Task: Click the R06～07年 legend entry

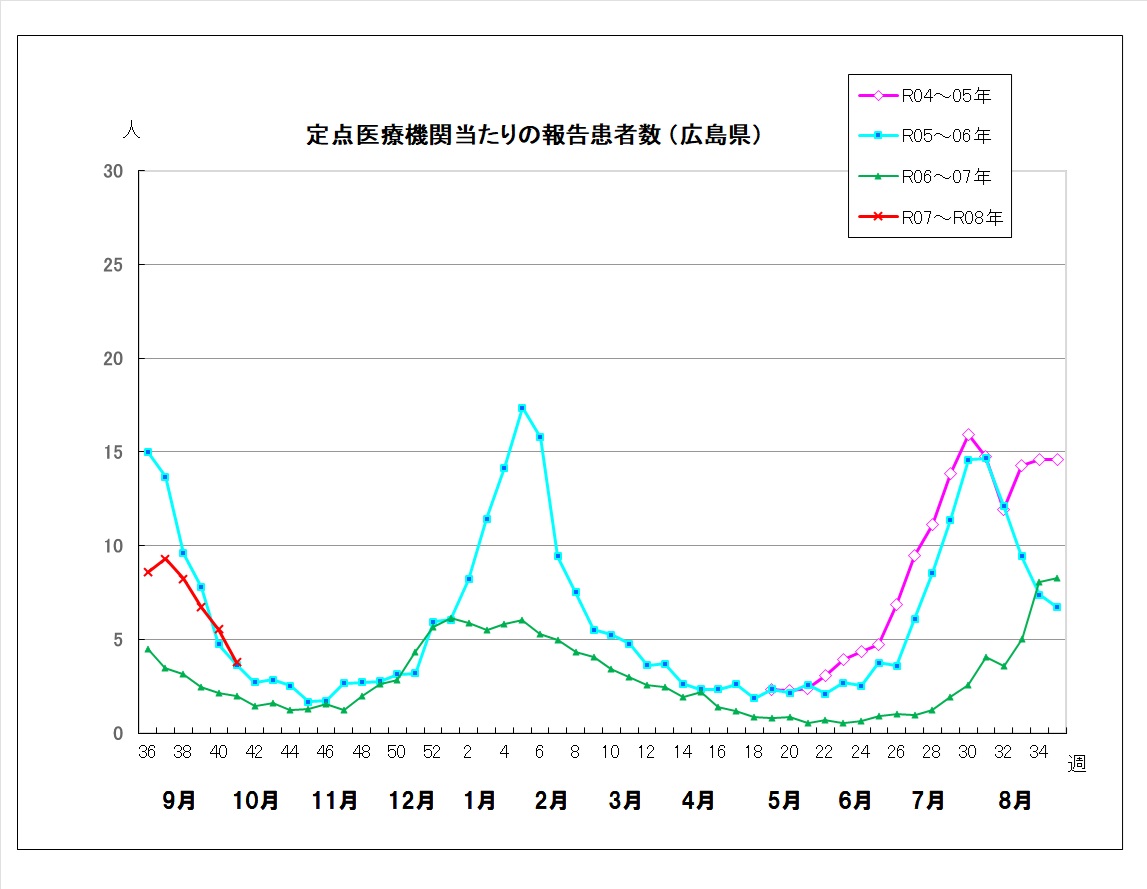Action: pos(945,177)
